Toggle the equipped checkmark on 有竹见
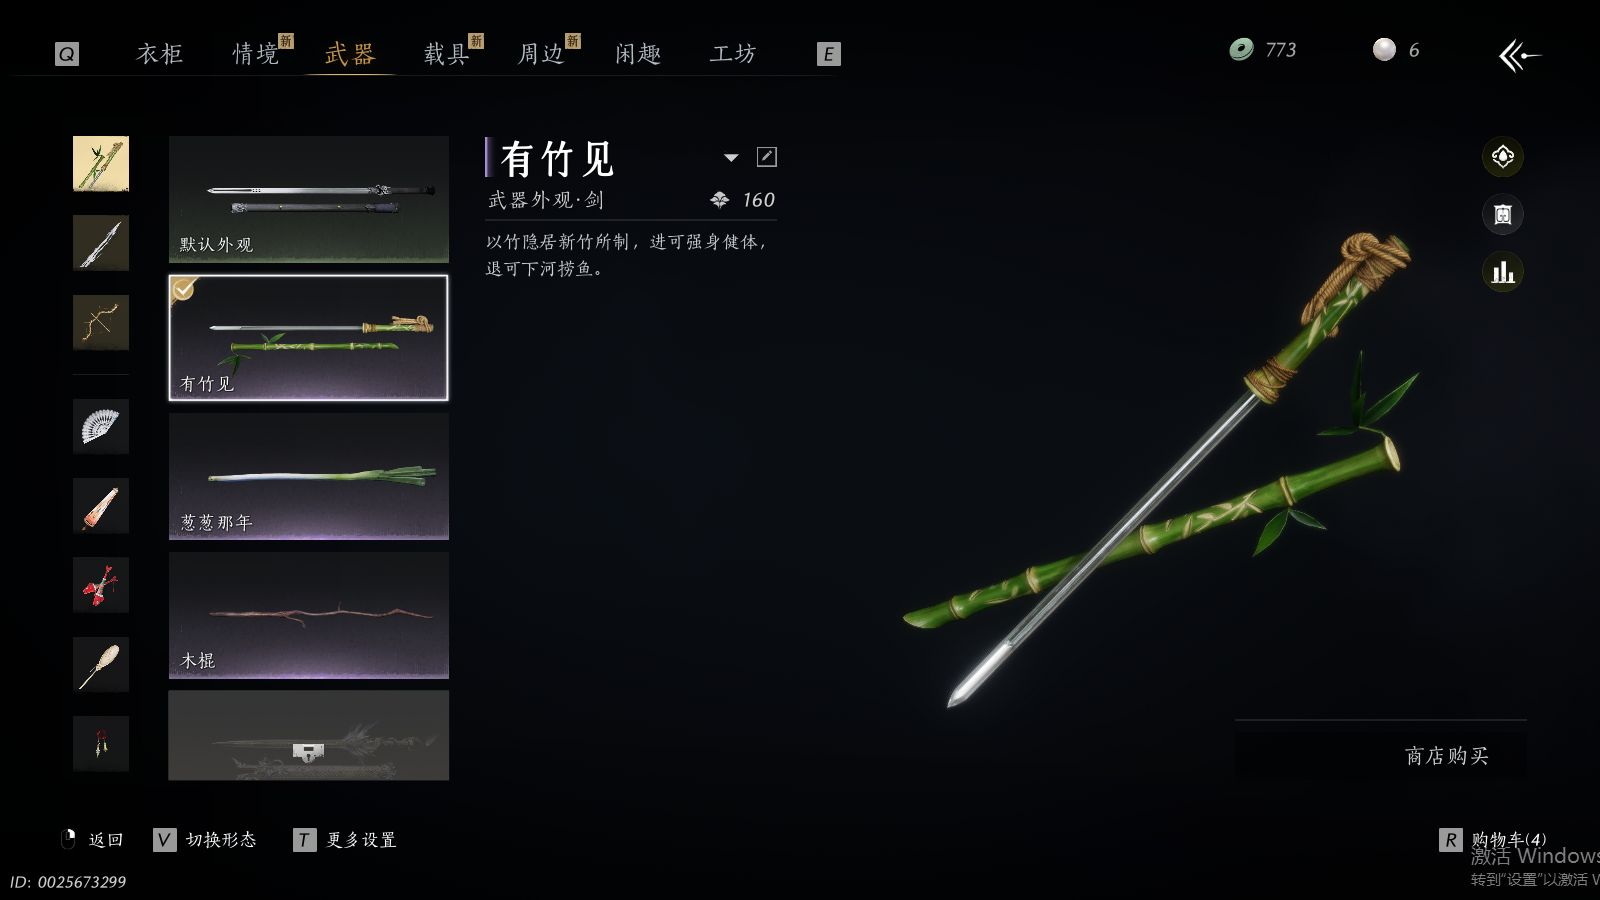1600x900 pixels. coord(184,289)
